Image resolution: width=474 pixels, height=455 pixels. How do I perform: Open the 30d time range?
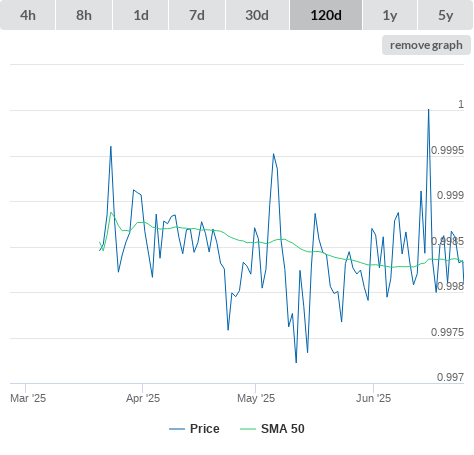[257, 15]
